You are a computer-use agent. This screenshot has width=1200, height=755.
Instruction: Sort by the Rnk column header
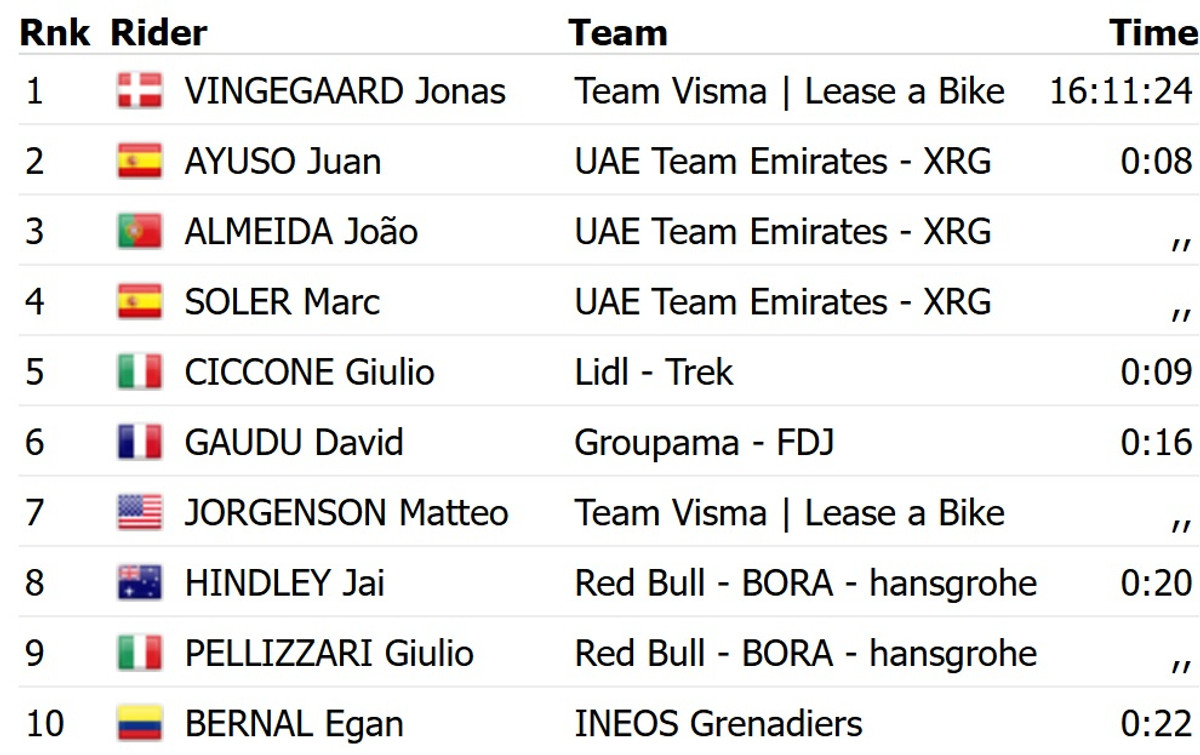[55, 33]
